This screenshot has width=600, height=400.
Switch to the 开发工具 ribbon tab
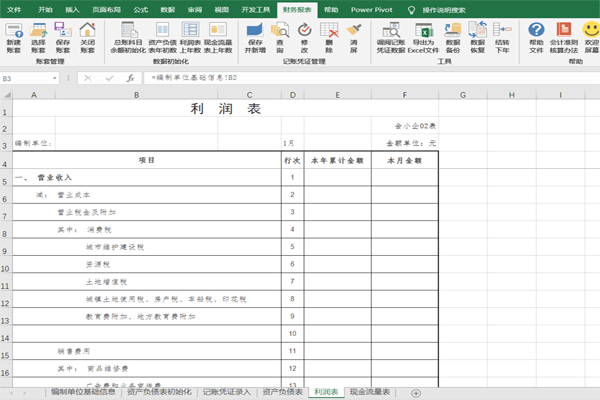[x=256, y=10]
